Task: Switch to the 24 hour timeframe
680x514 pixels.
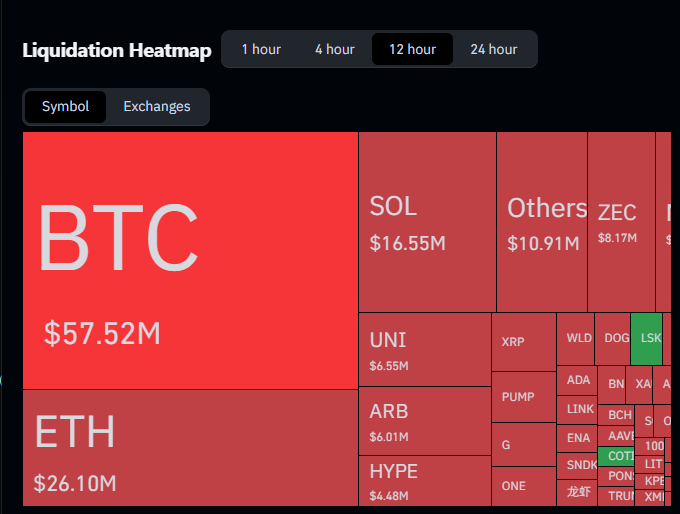Action: (x=494, y=49)
